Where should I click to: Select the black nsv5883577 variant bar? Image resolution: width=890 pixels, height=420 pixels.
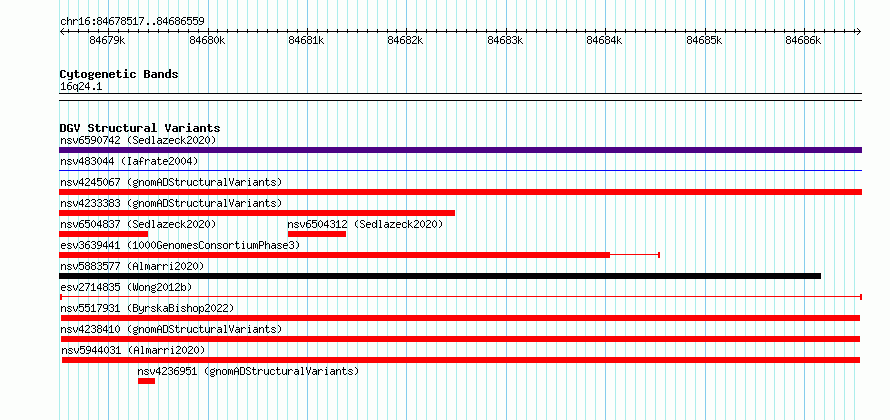[x=440, y=276]
